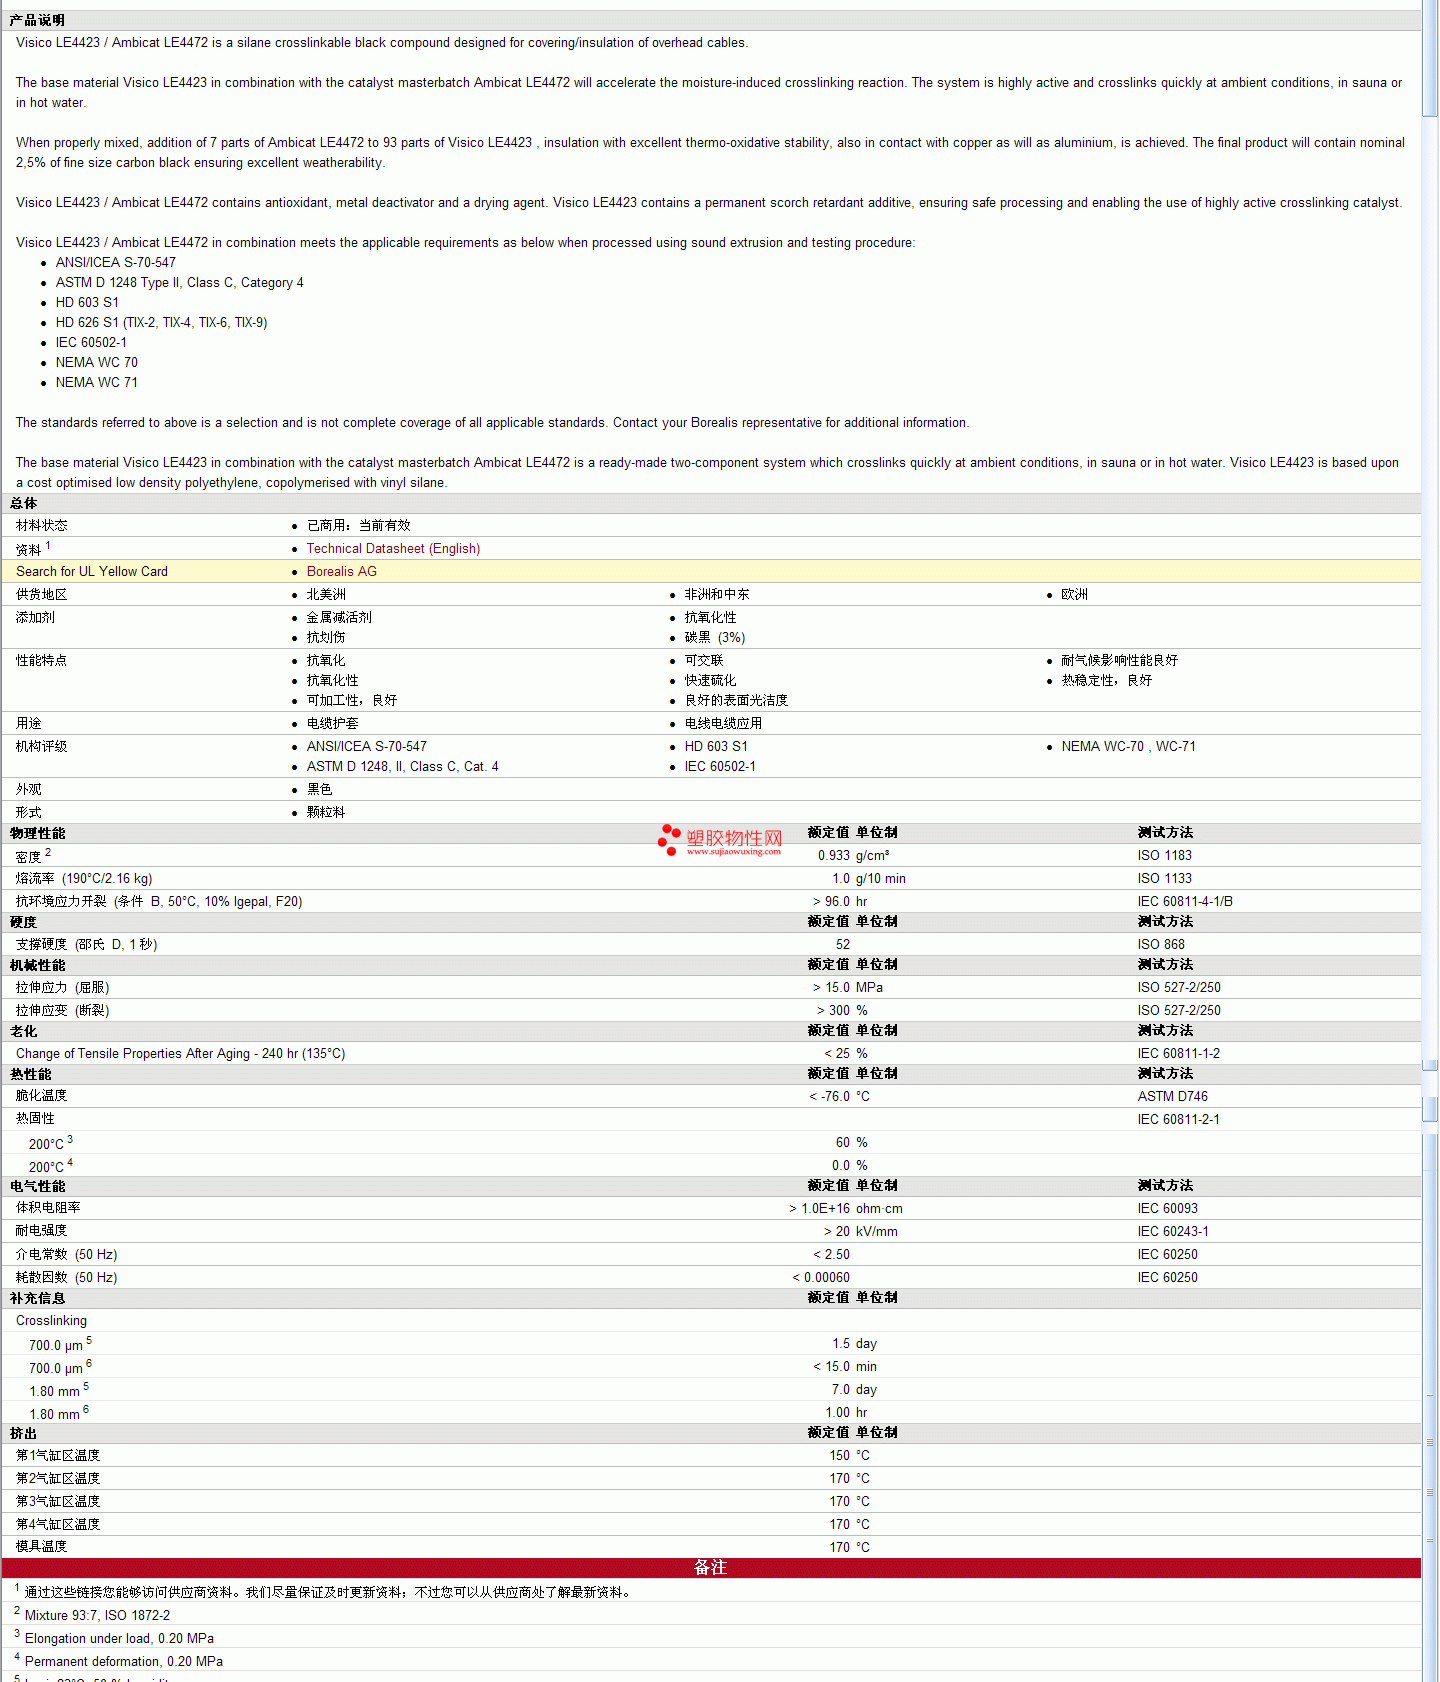Click the IEC 60811-2-1 test method

pyautogui.click(x=1179, y=1119)
